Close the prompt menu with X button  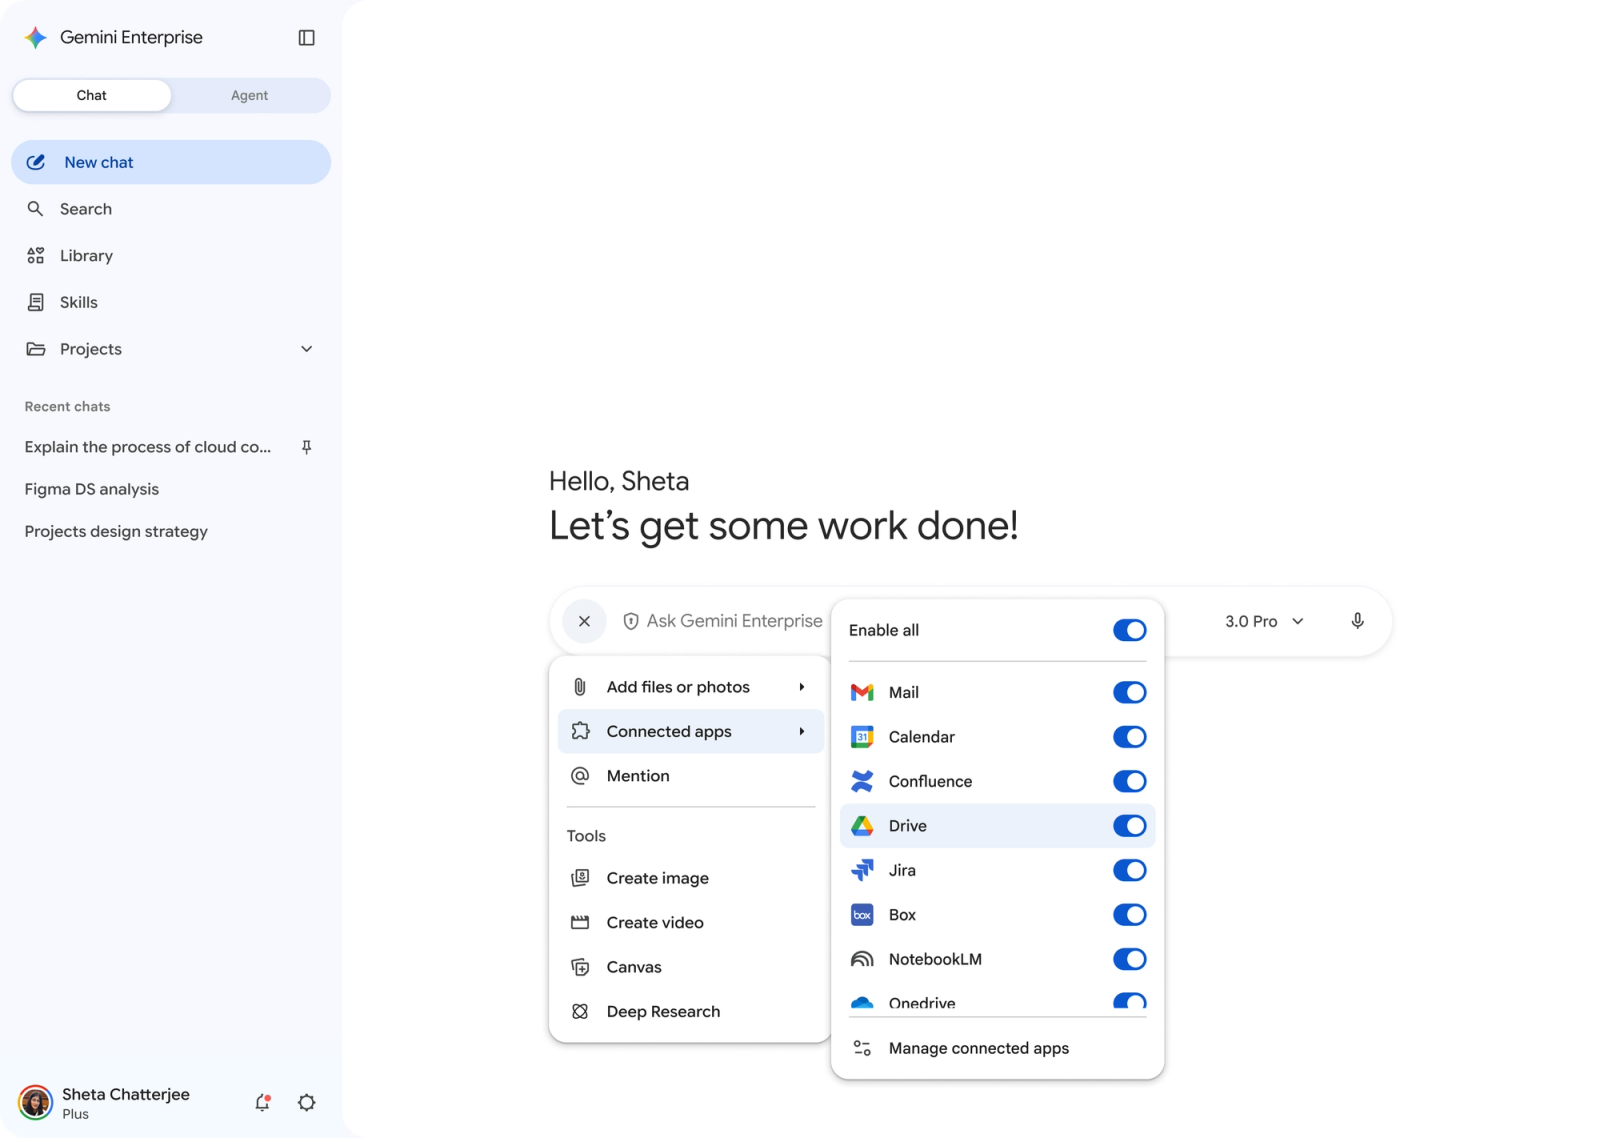[584, 621]
